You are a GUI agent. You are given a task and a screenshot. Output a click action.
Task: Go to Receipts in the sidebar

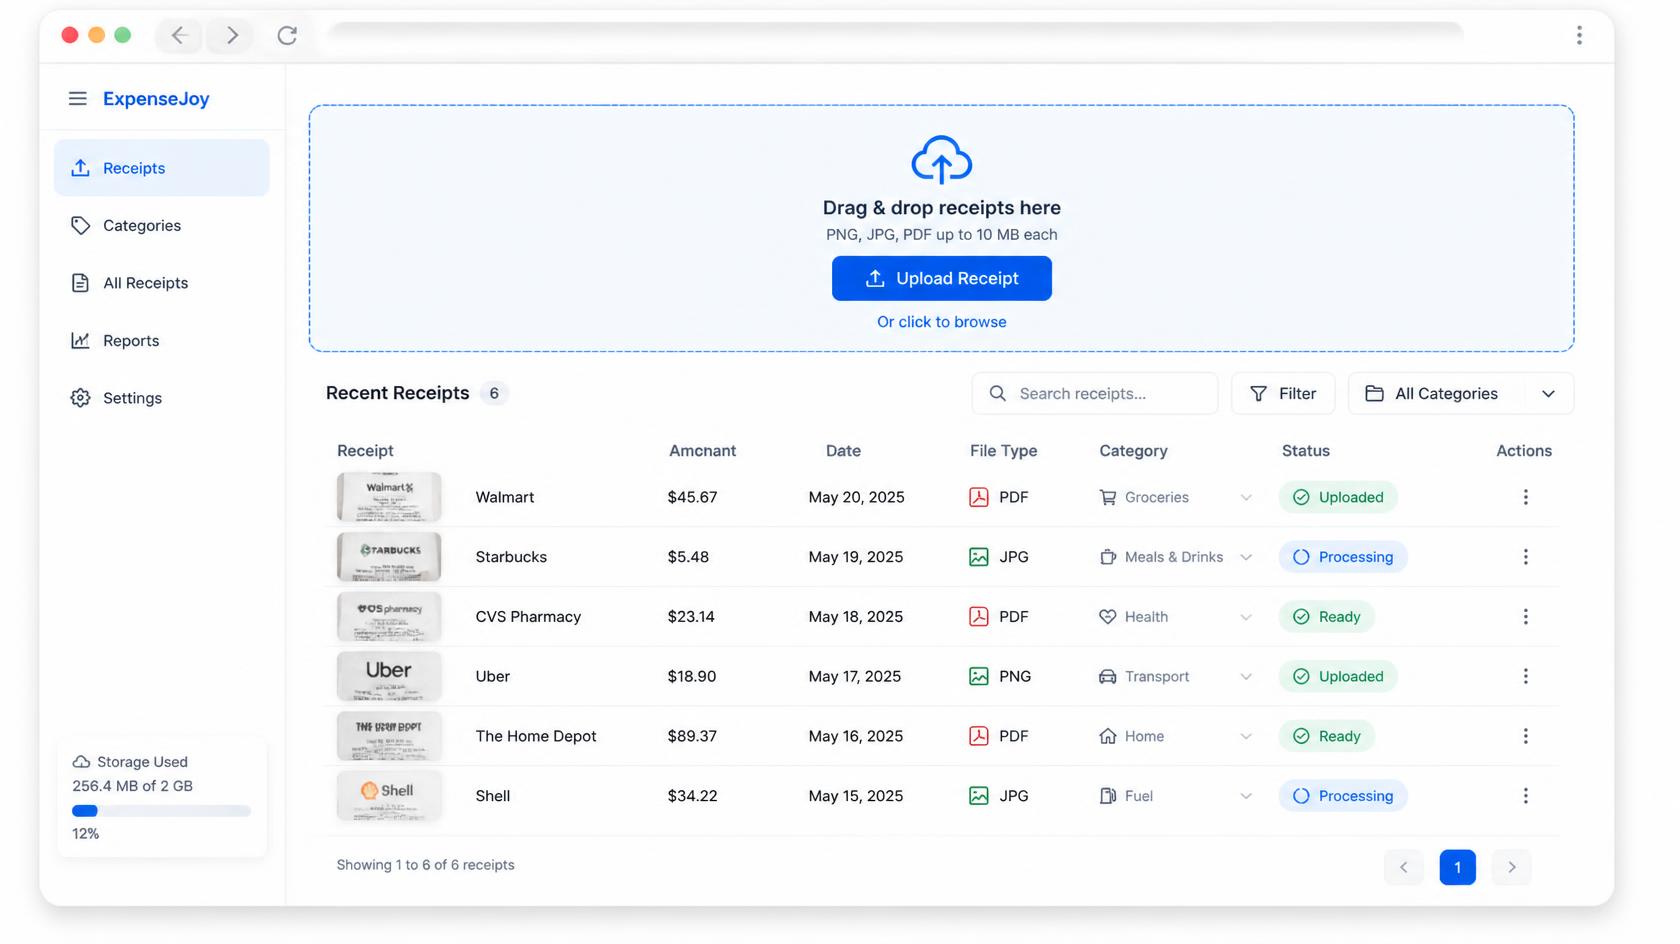click(x=162, y=168)
